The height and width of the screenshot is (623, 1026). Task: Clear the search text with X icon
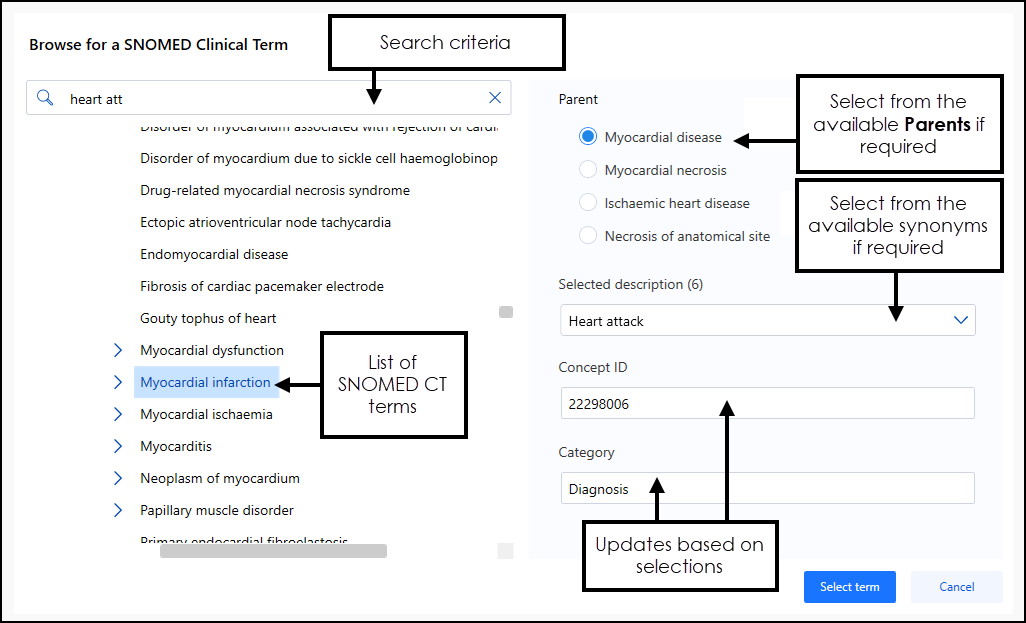(495, 98)
